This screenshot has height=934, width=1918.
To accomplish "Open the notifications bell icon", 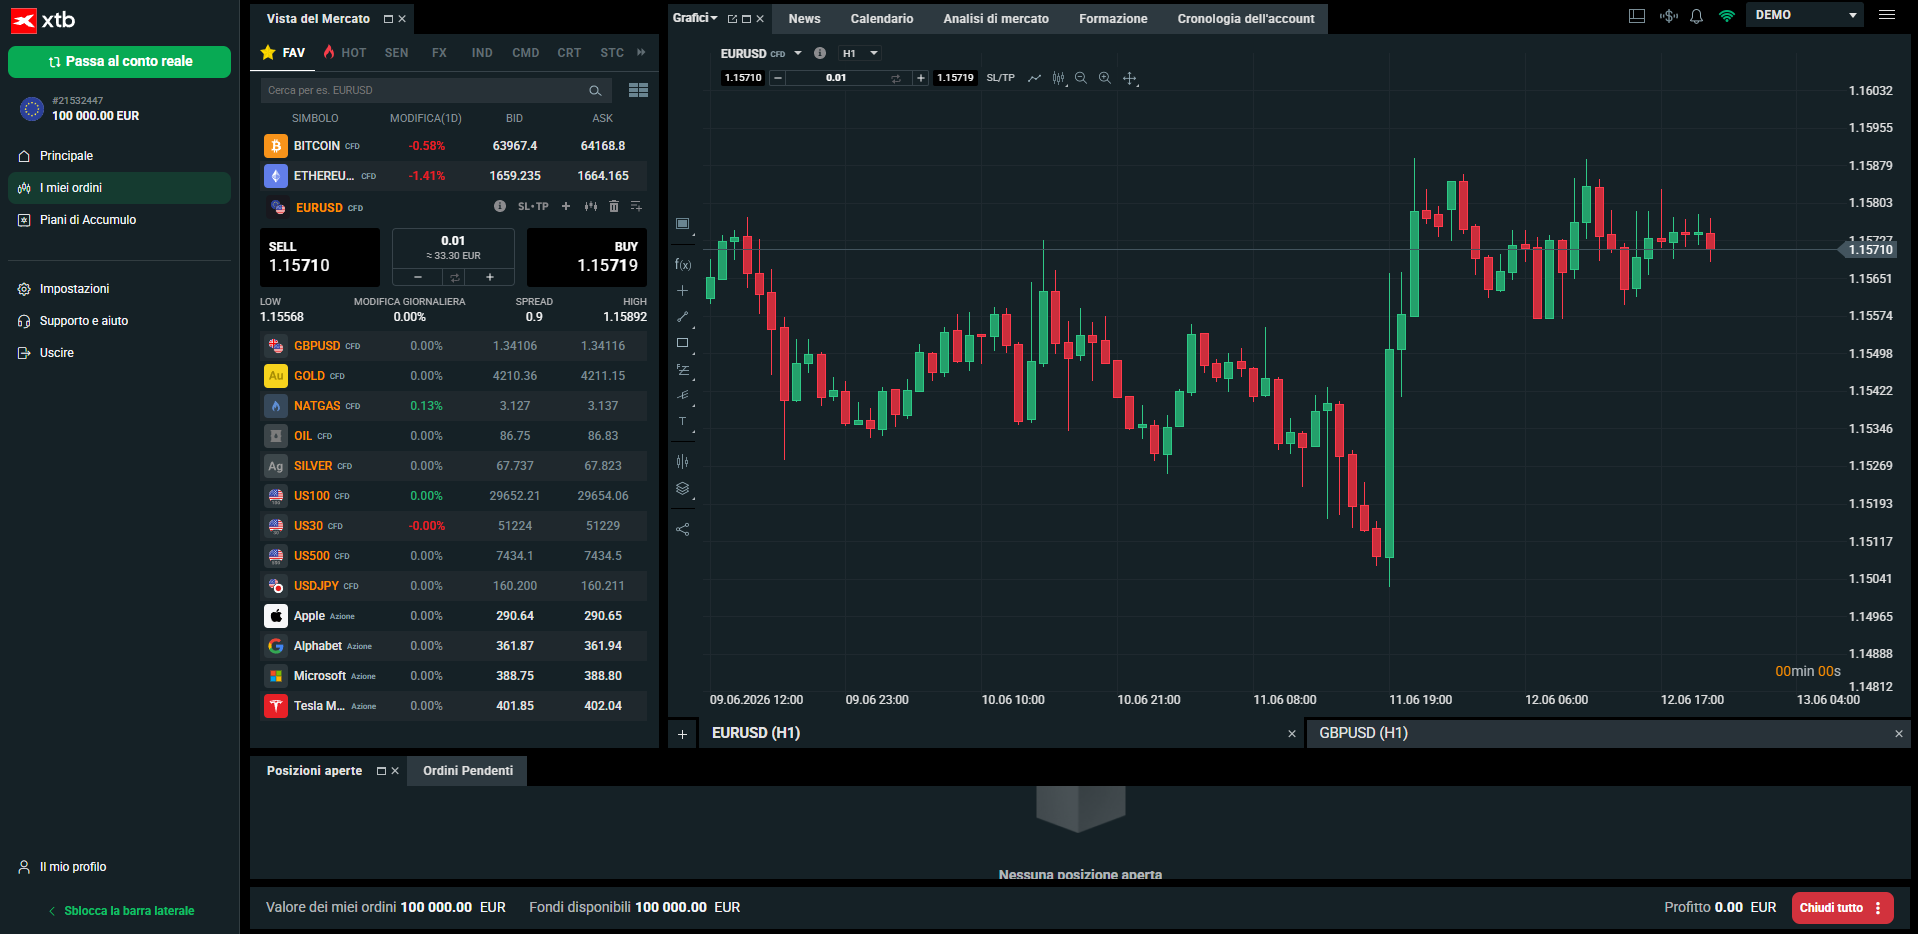I will (1696, 16).
